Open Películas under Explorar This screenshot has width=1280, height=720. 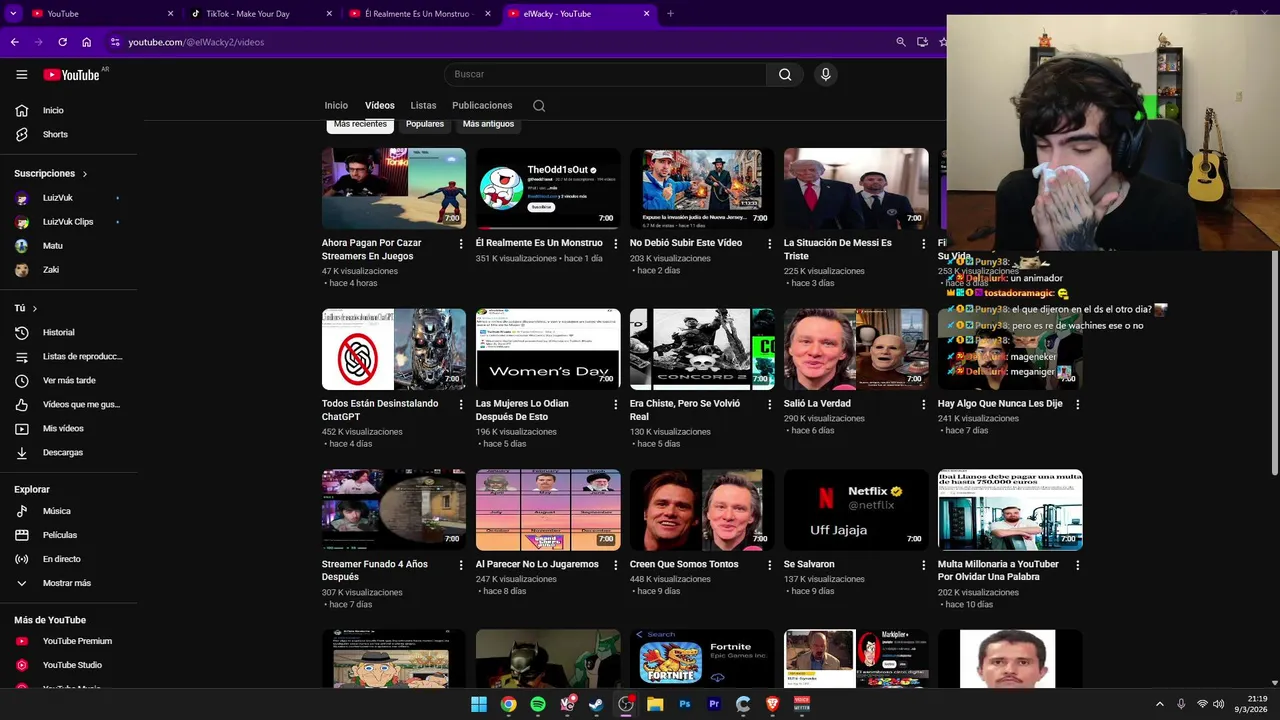pyautogui.click(x=69, y=535)
